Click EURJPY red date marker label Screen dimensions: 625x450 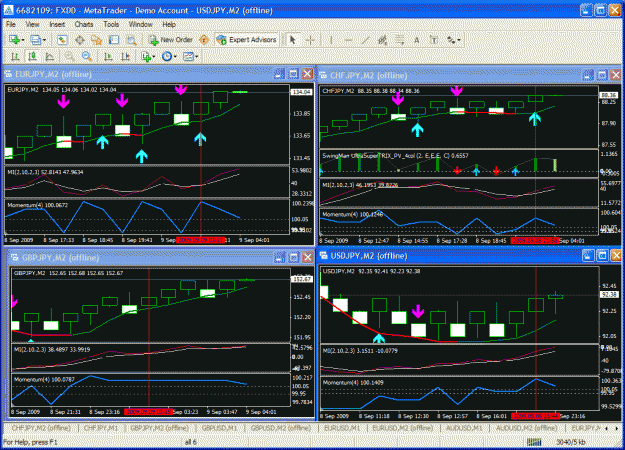[x=200, y=240]
